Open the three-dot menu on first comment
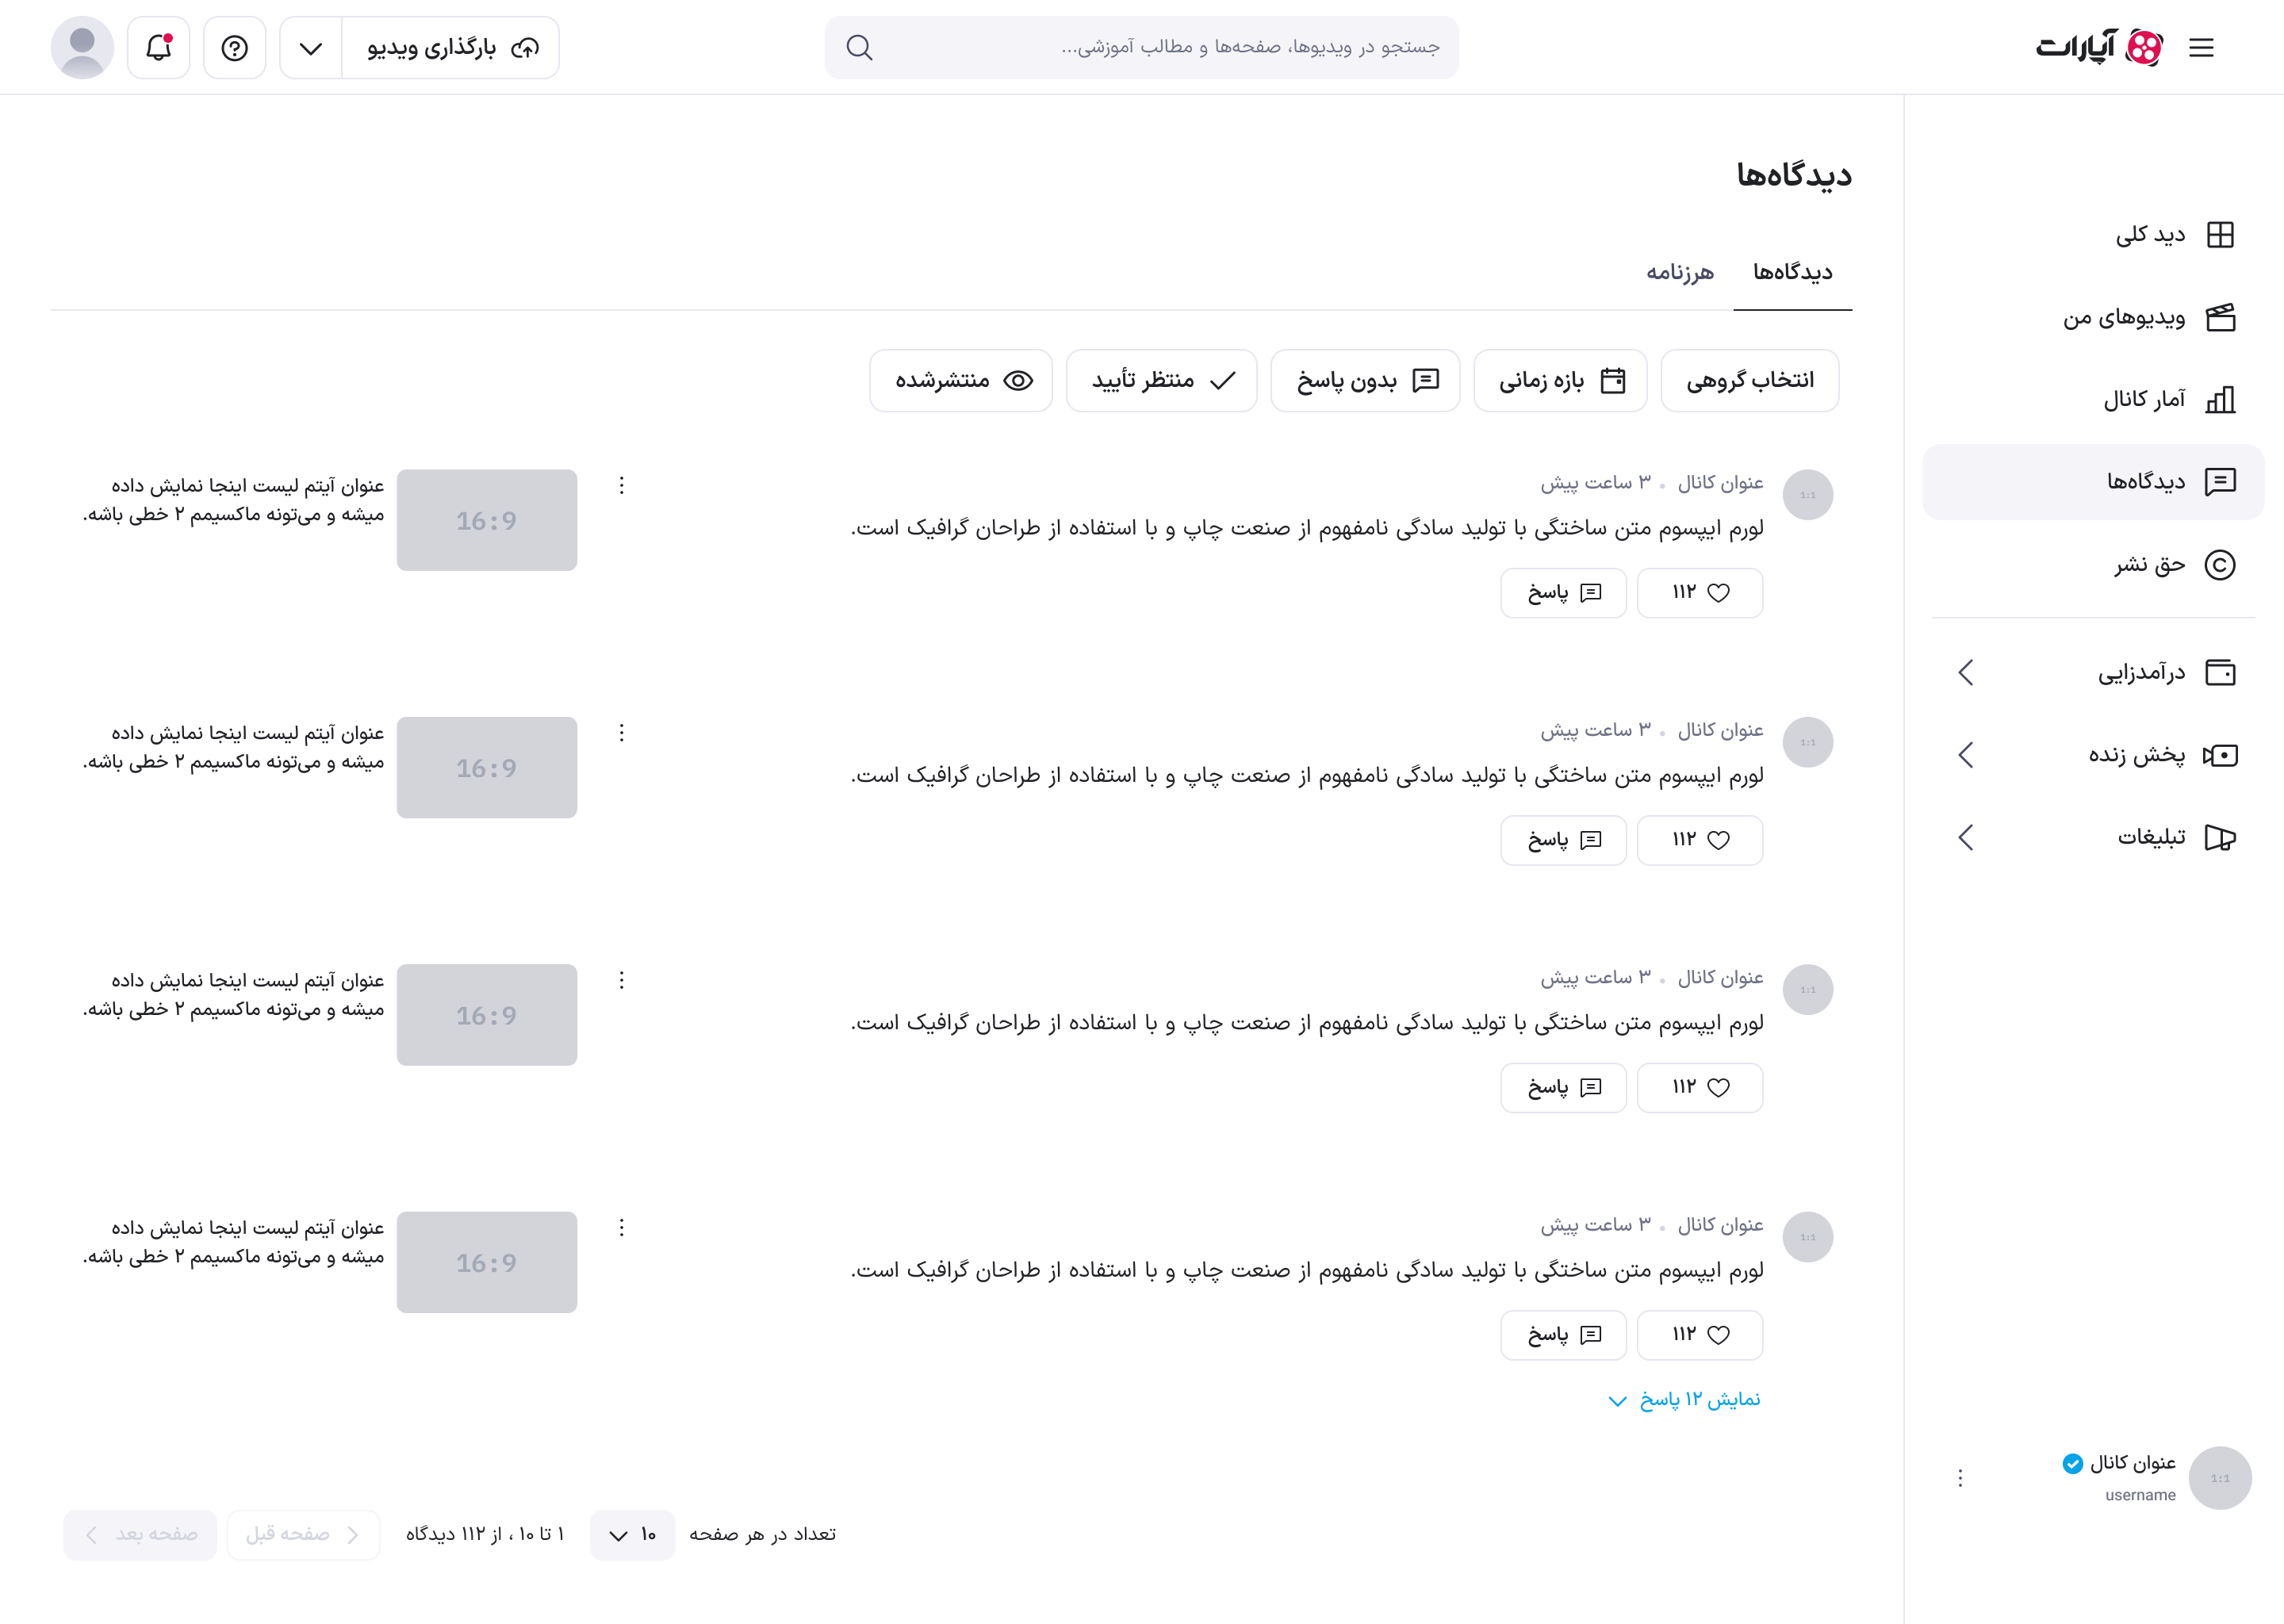2284x1624 pixels. point(621,485)
